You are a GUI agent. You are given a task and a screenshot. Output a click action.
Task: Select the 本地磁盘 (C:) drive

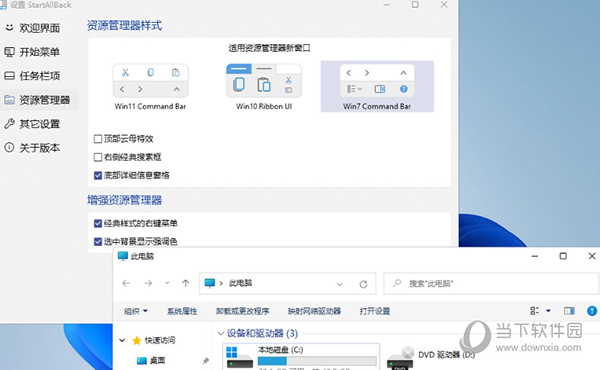tap(301, 357)
